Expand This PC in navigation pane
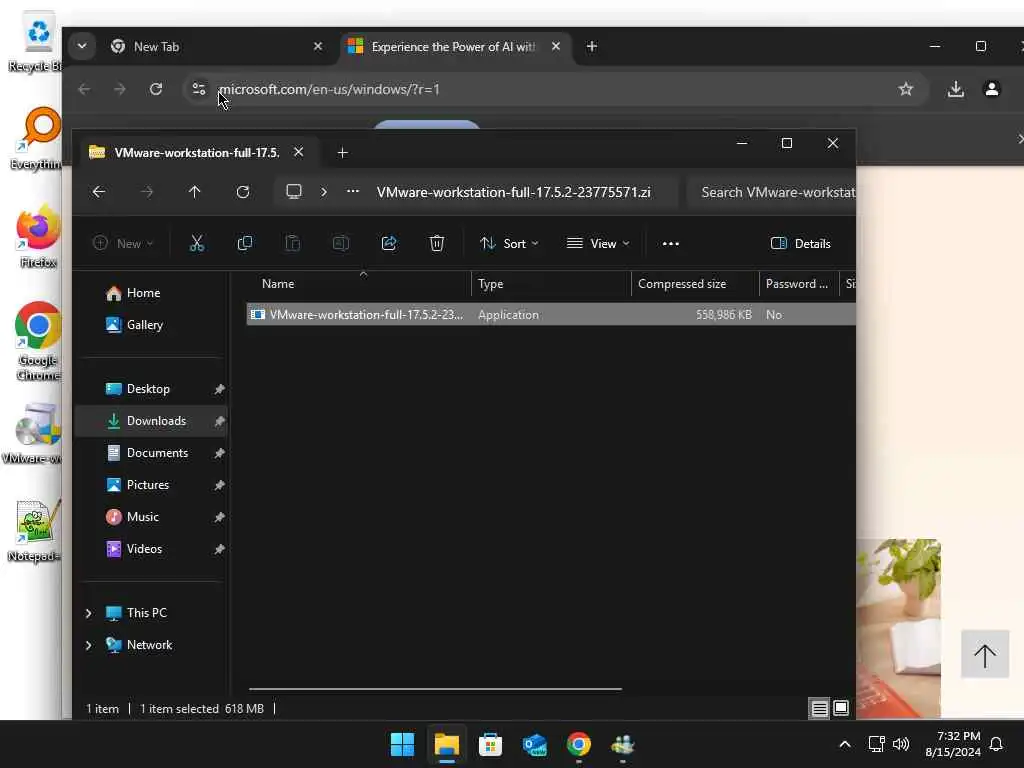1024x768 pixels. coord(89,613)
